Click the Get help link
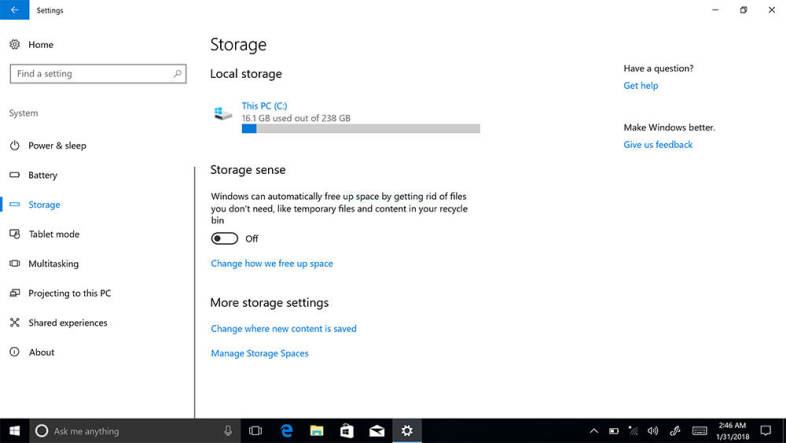The width and height of the screenshot is (786, 443). tap(640, 86)
